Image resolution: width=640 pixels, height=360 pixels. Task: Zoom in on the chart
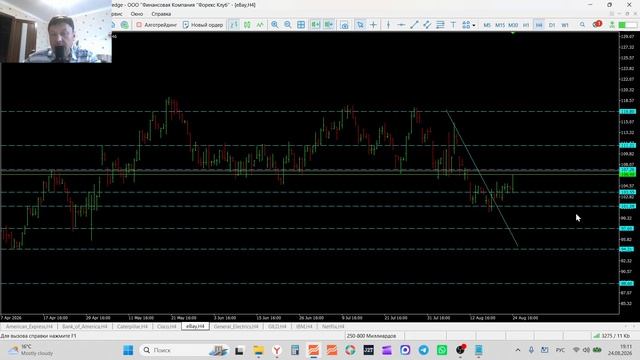point(275,25)
